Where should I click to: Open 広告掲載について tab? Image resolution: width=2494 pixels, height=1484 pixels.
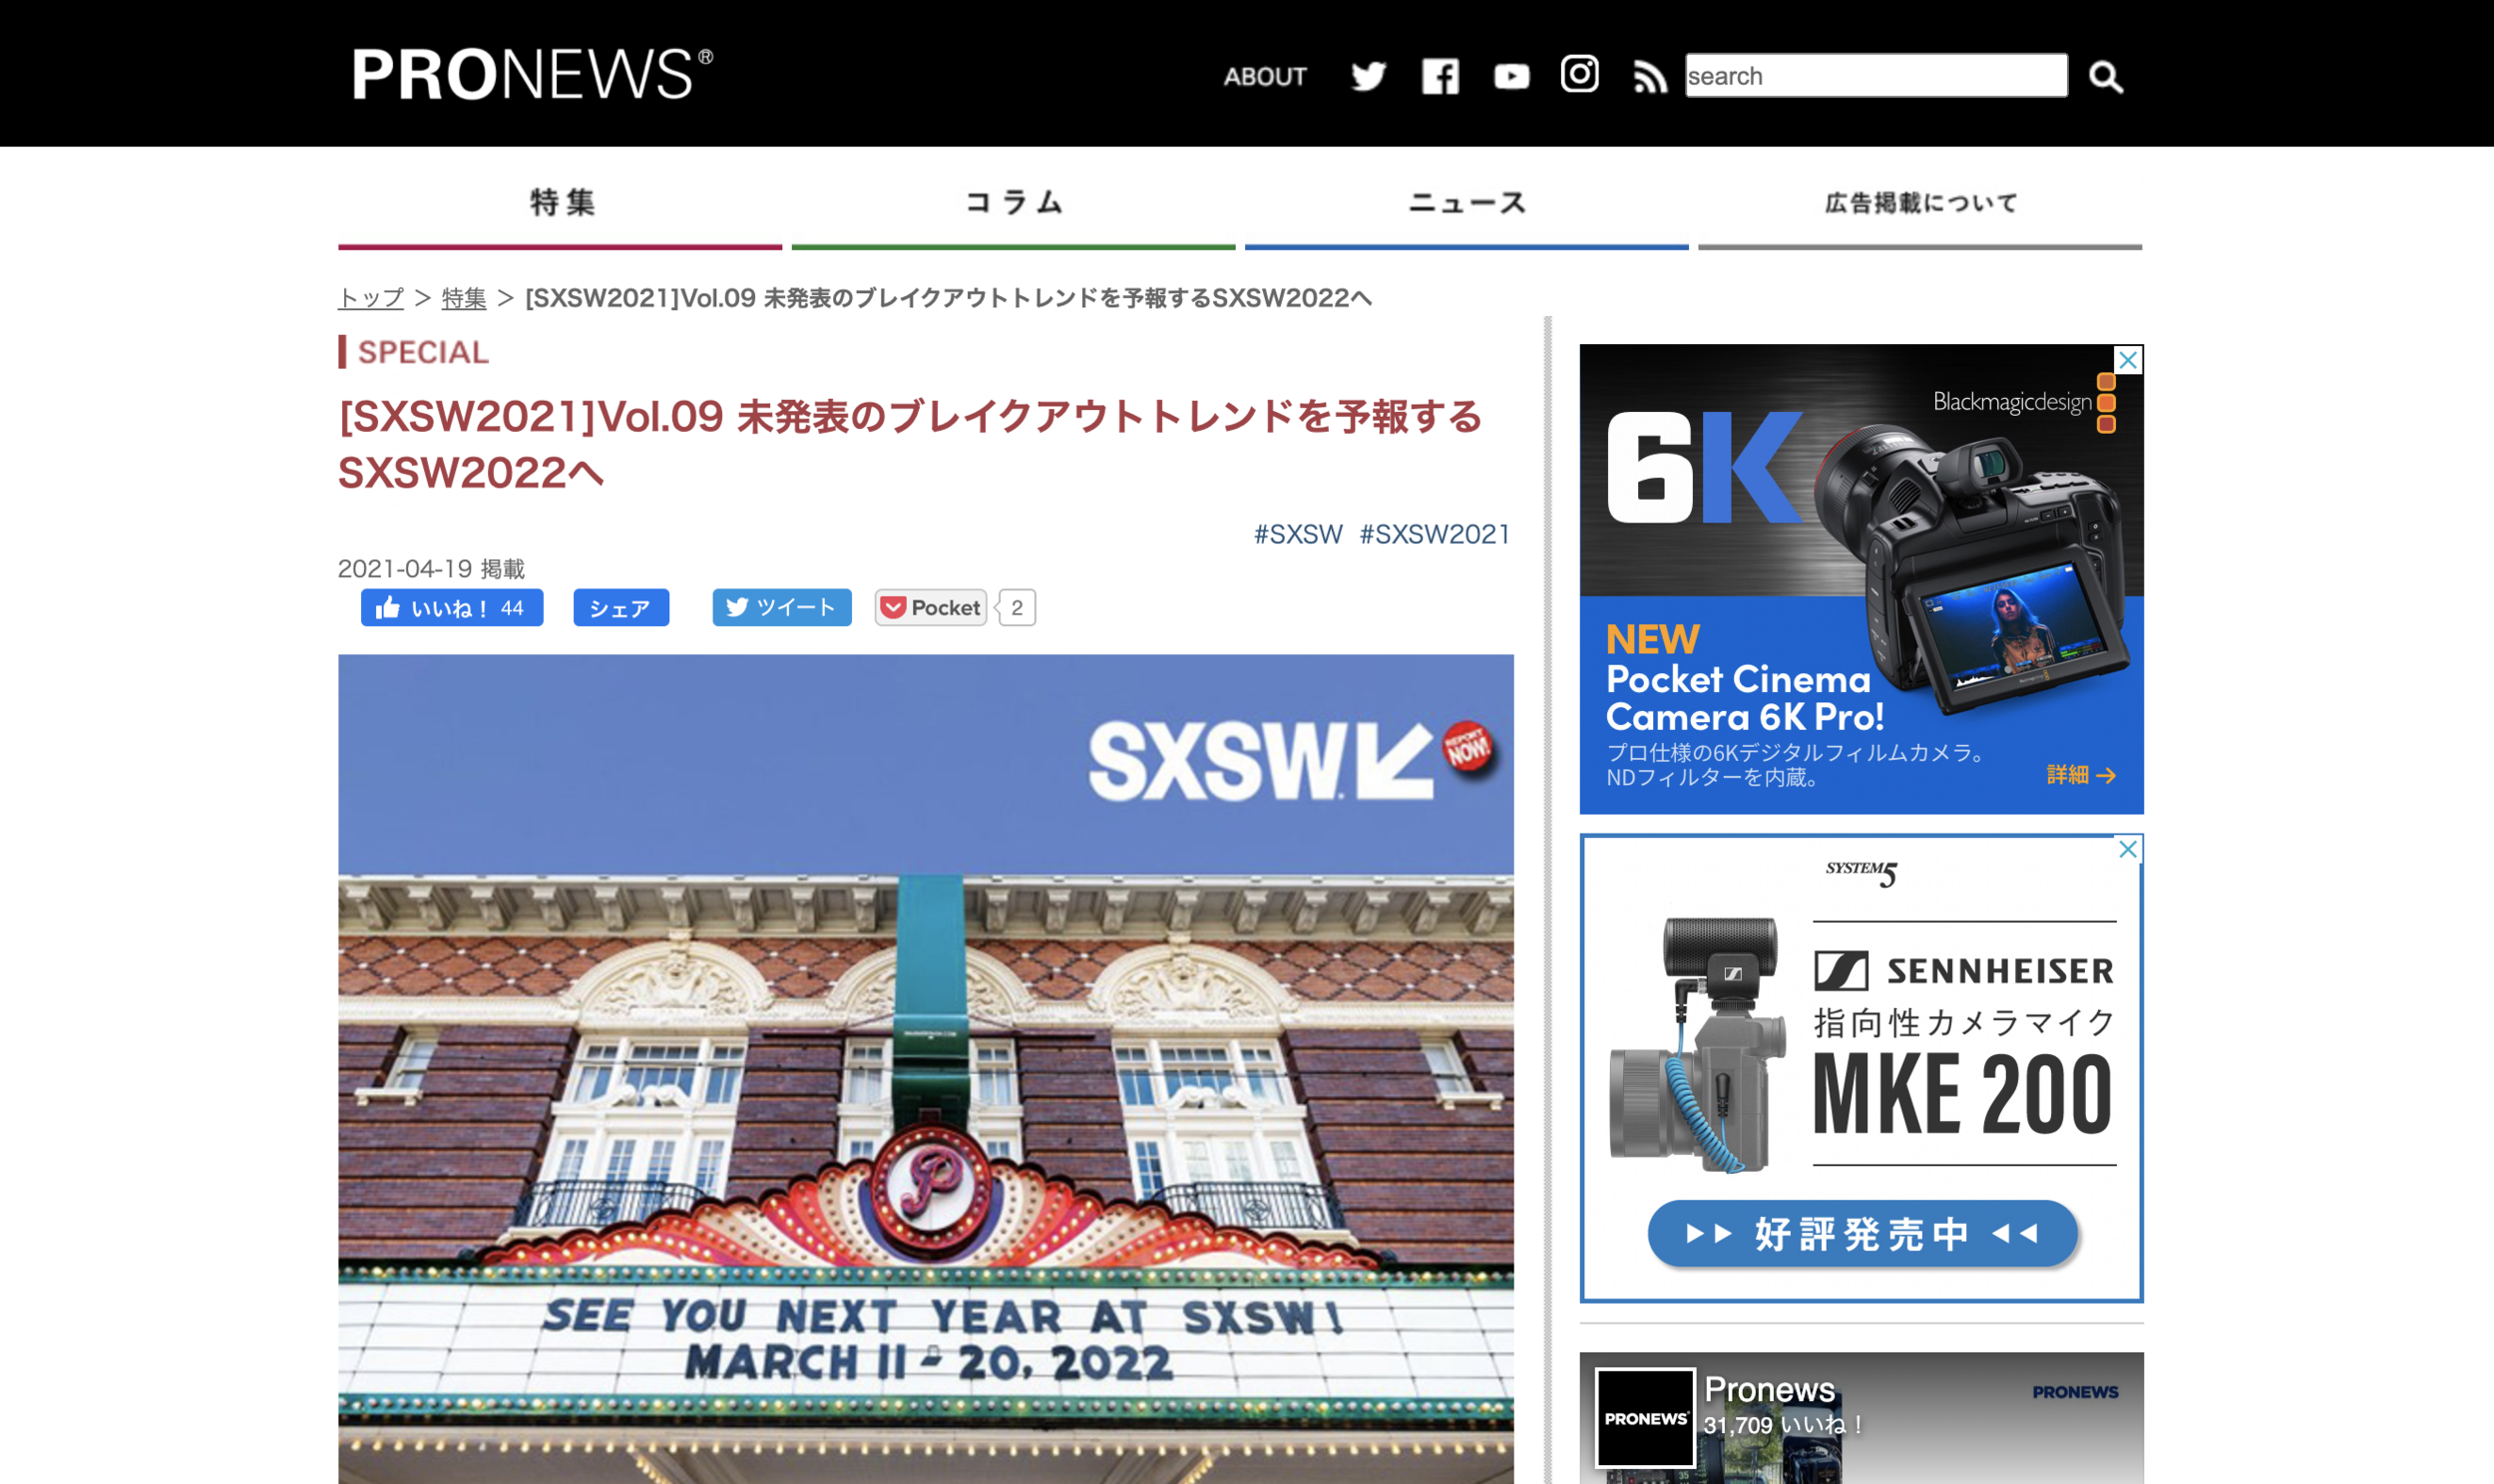pyautogui.click(x=1920, y=203)
